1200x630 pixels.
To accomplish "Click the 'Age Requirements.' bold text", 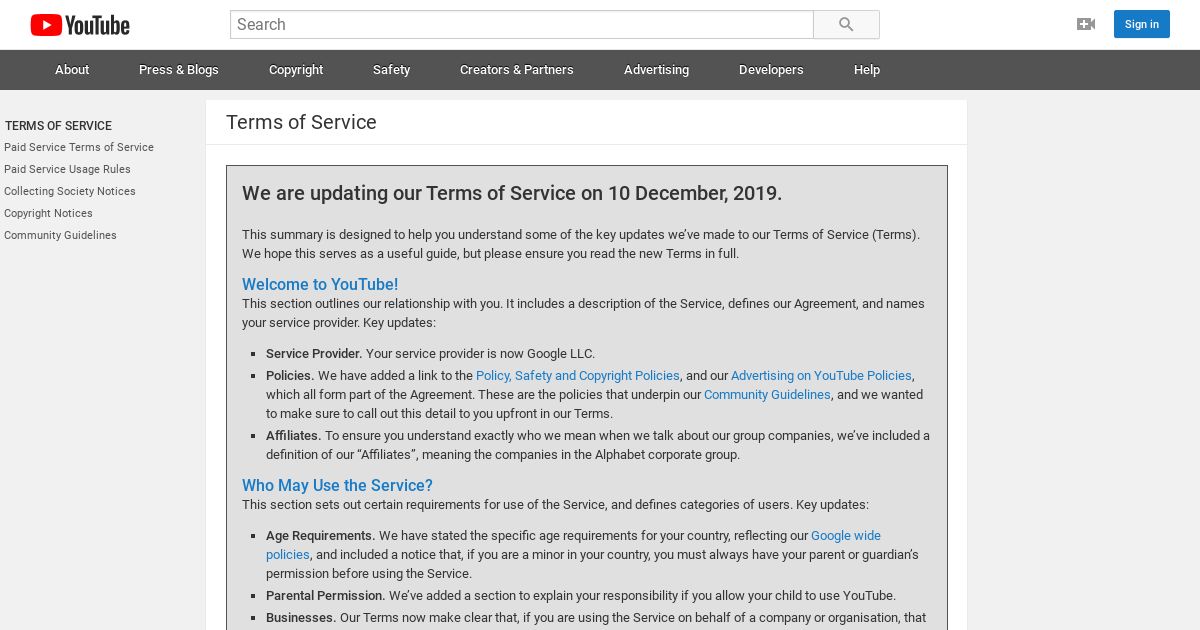I will pos(321,536).
